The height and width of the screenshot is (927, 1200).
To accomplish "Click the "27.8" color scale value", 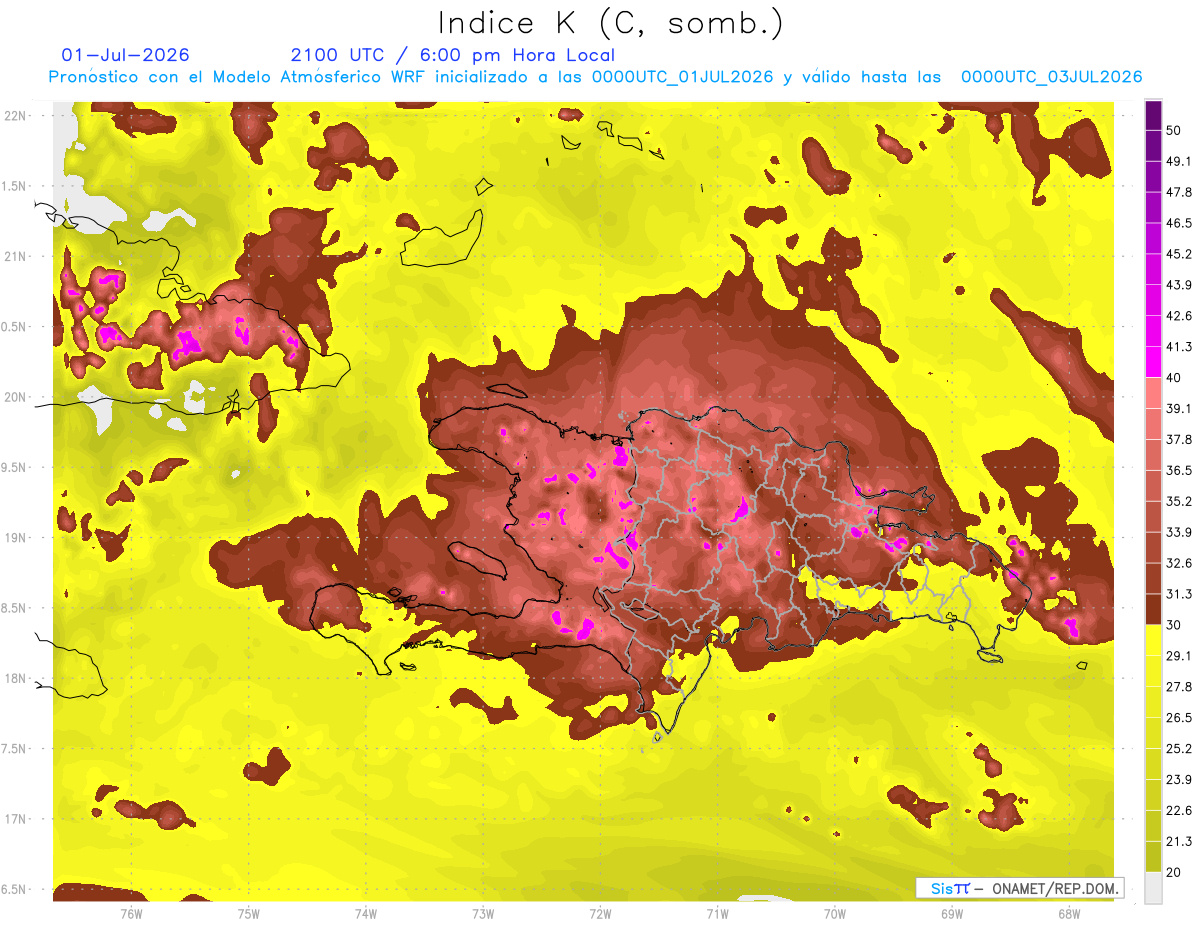I will 1180,686.
